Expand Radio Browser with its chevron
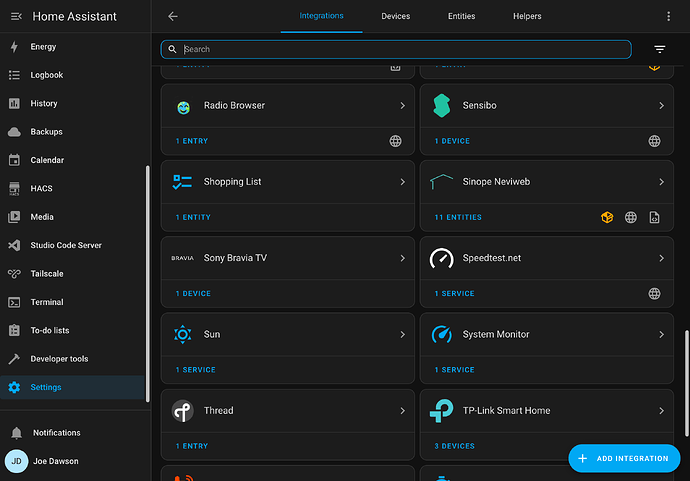This screenshot has width=690, height=481. 402,106
